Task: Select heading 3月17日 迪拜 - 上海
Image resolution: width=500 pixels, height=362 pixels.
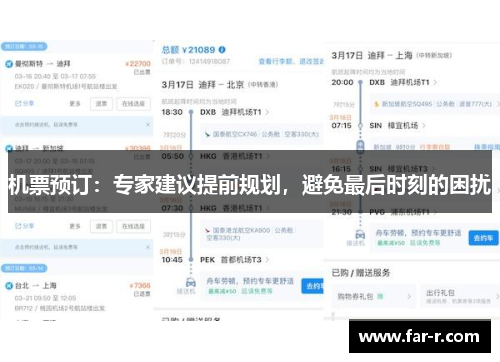Action: [x=372, y=55]
